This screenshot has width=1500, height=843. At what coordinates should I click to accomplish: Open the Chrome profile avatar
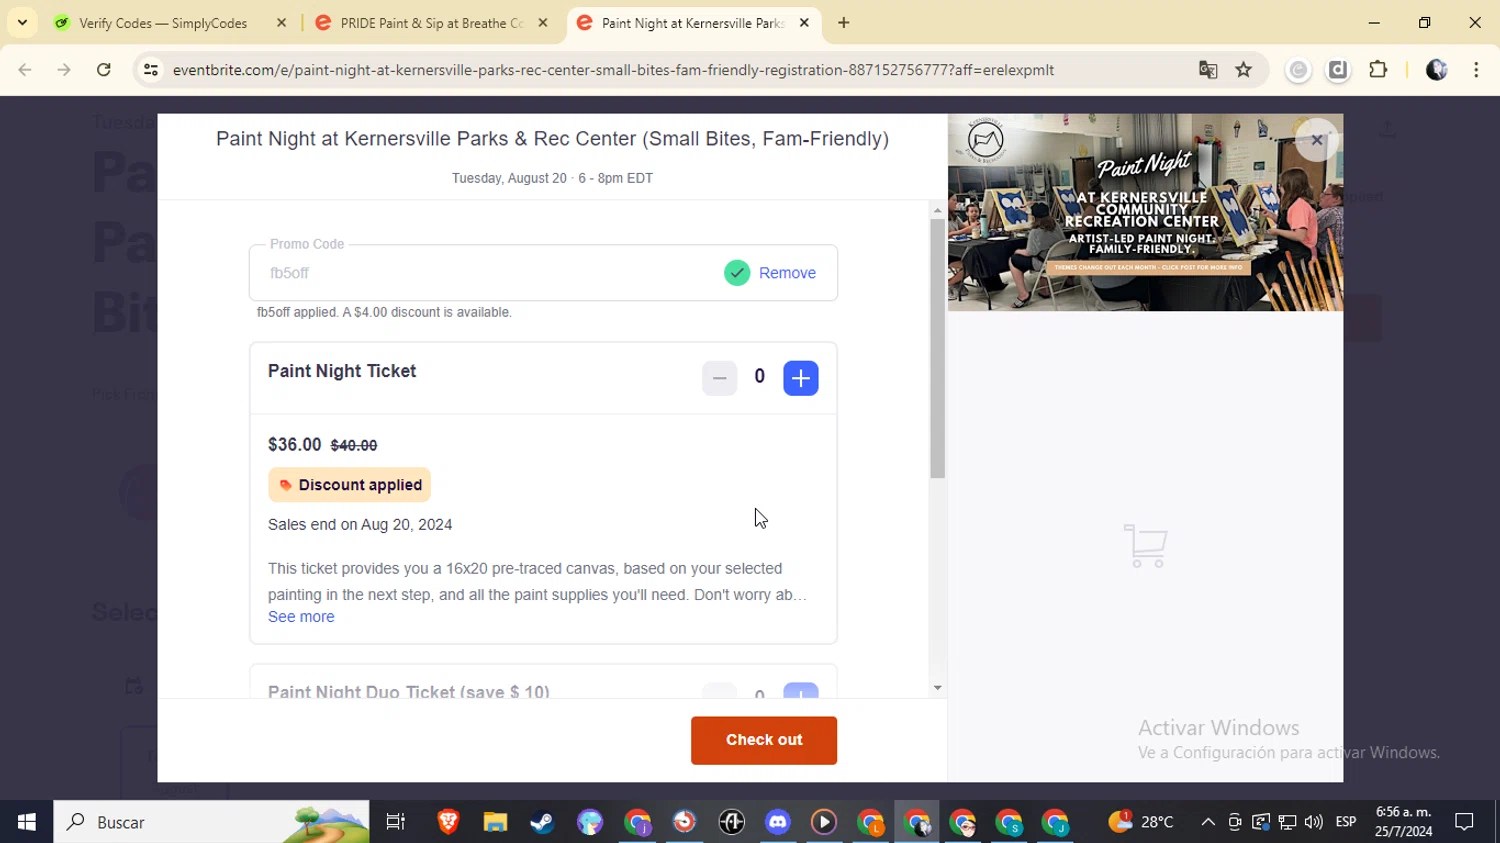coord(1436,70)
